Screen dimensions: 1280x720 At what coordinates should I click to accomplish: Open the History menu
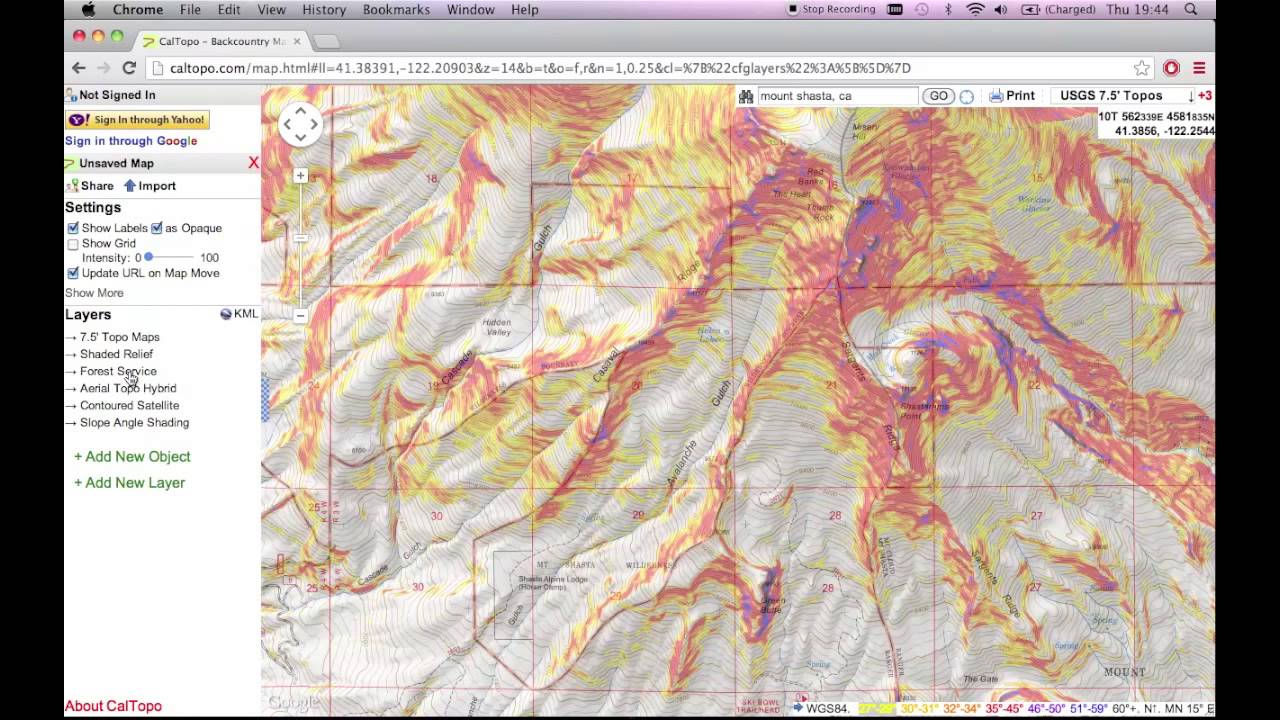coord(324,9)
